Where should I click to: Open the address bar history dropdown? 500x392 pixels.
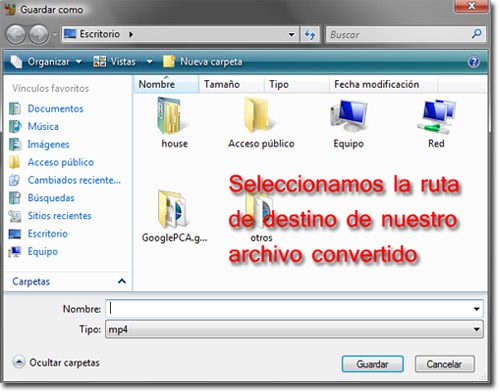click(292, 34)
